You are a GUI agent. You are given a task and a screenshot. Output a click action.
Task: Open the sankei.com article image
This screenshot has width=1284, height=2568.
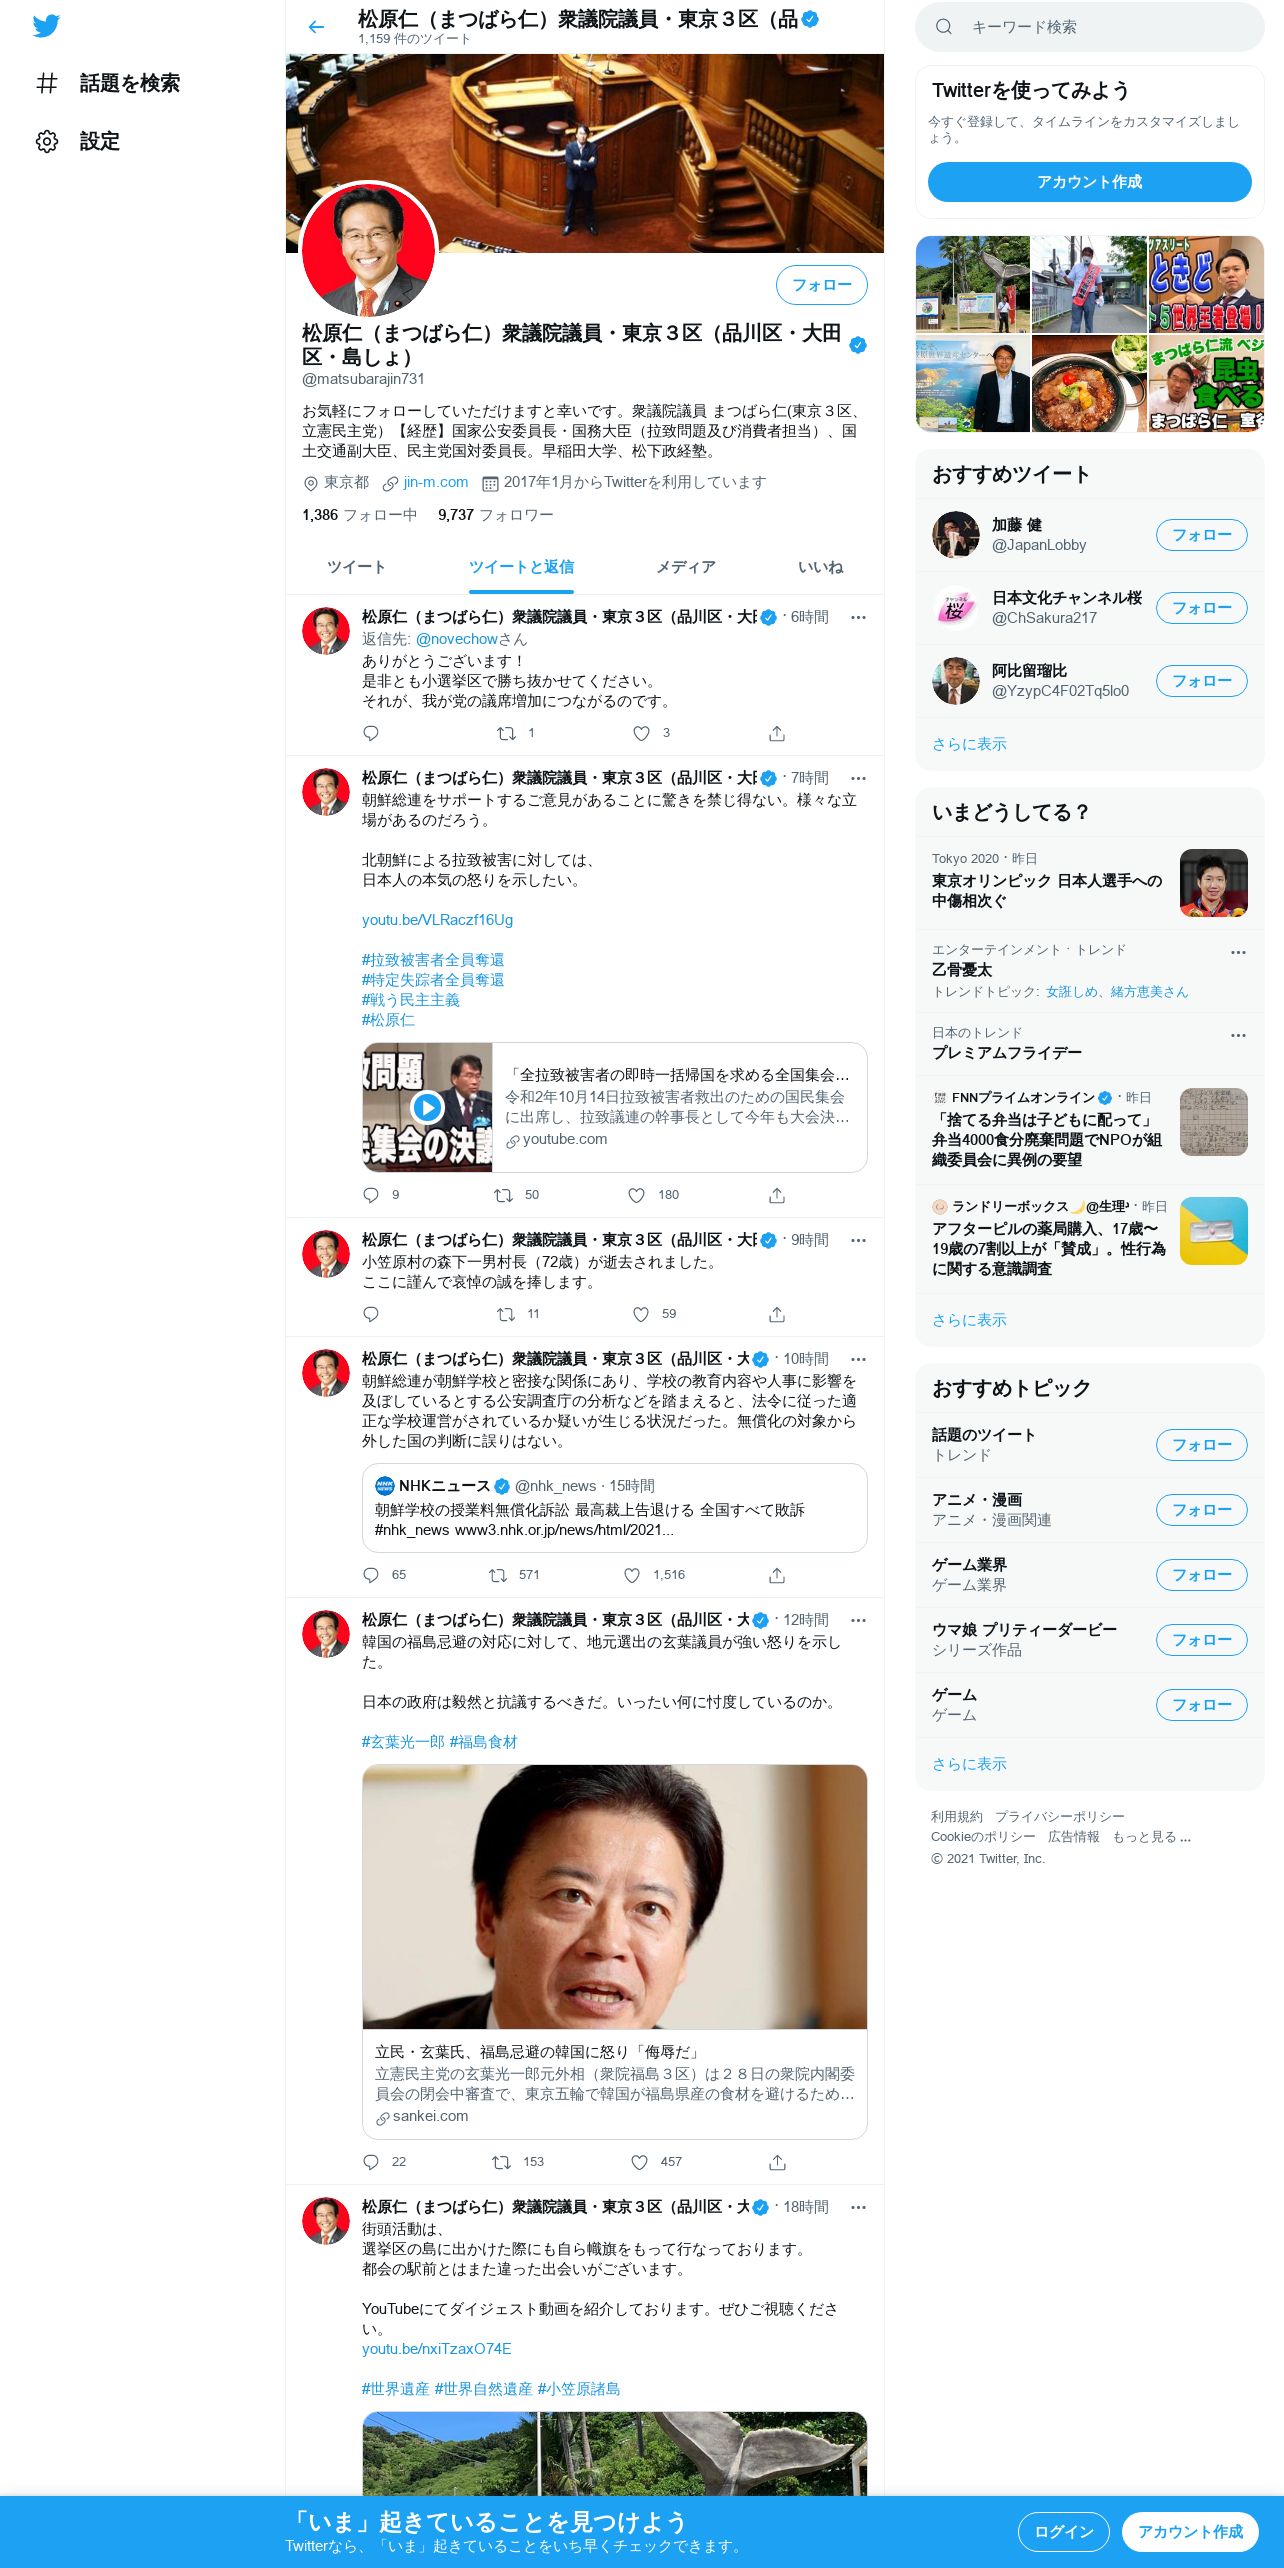pyautogui.click(x=614, y=1897)
